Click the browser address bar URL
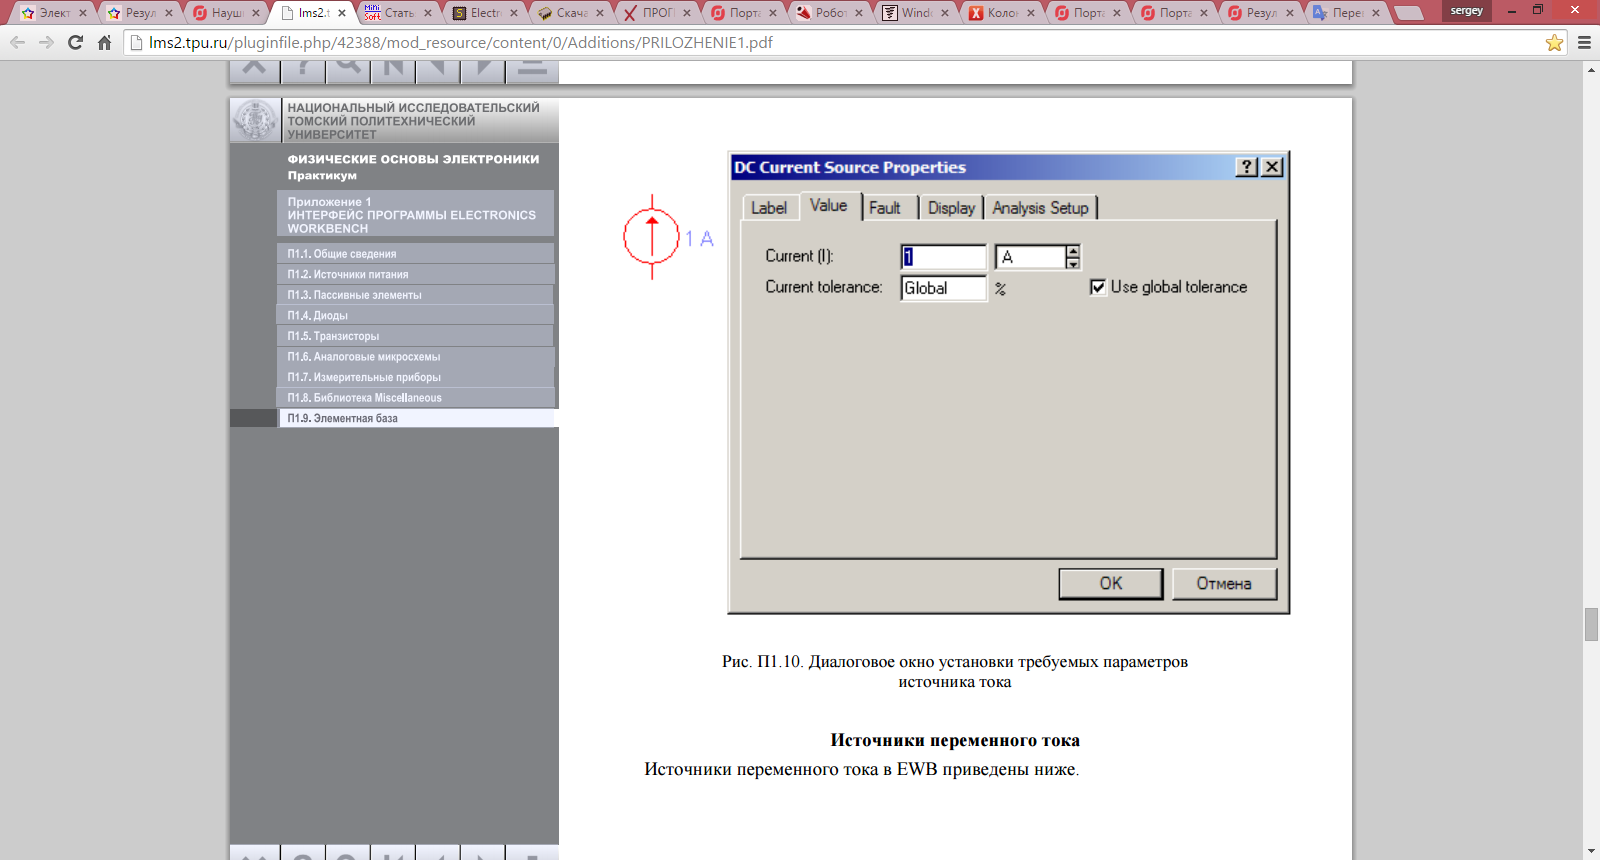The width and height of the screenshot is (1600, 860). [x=460, y=43]
